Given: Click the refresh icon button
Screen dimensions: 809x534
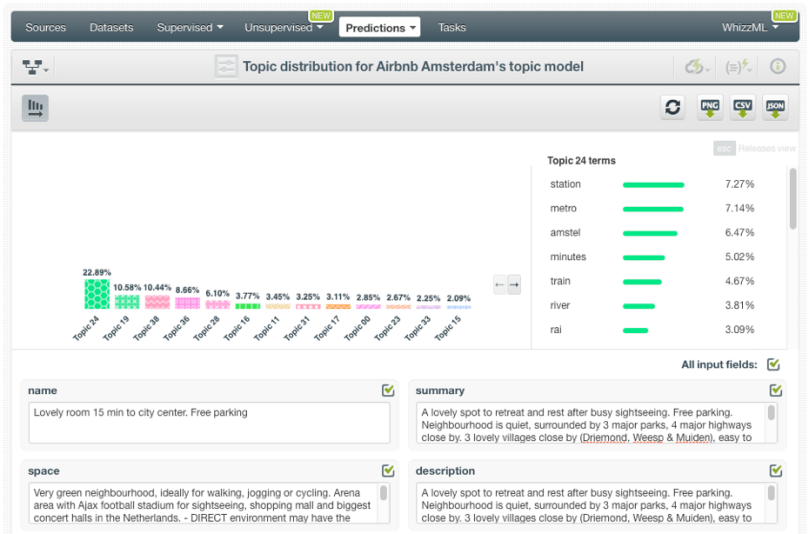Looking at the screenshot, I should [673, 108].
